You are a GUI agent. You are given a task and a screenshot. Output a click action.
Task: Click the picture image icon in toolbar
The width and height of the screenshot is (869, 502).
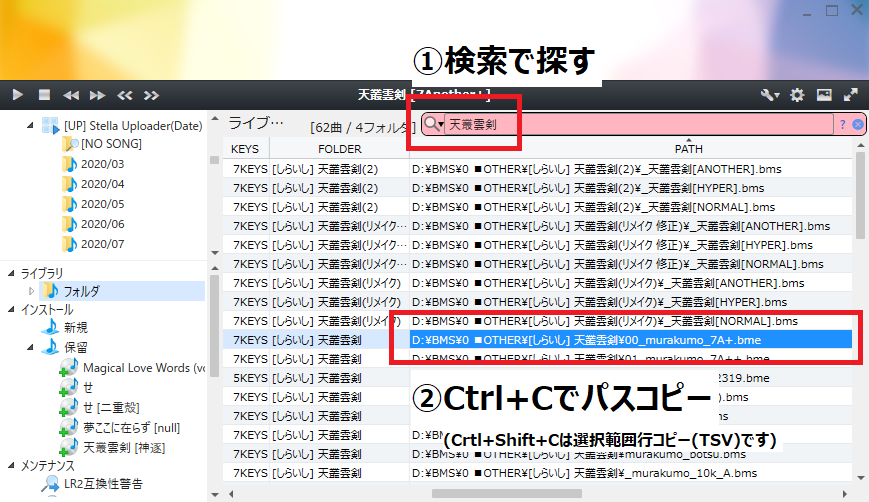[x=824, y=95]
